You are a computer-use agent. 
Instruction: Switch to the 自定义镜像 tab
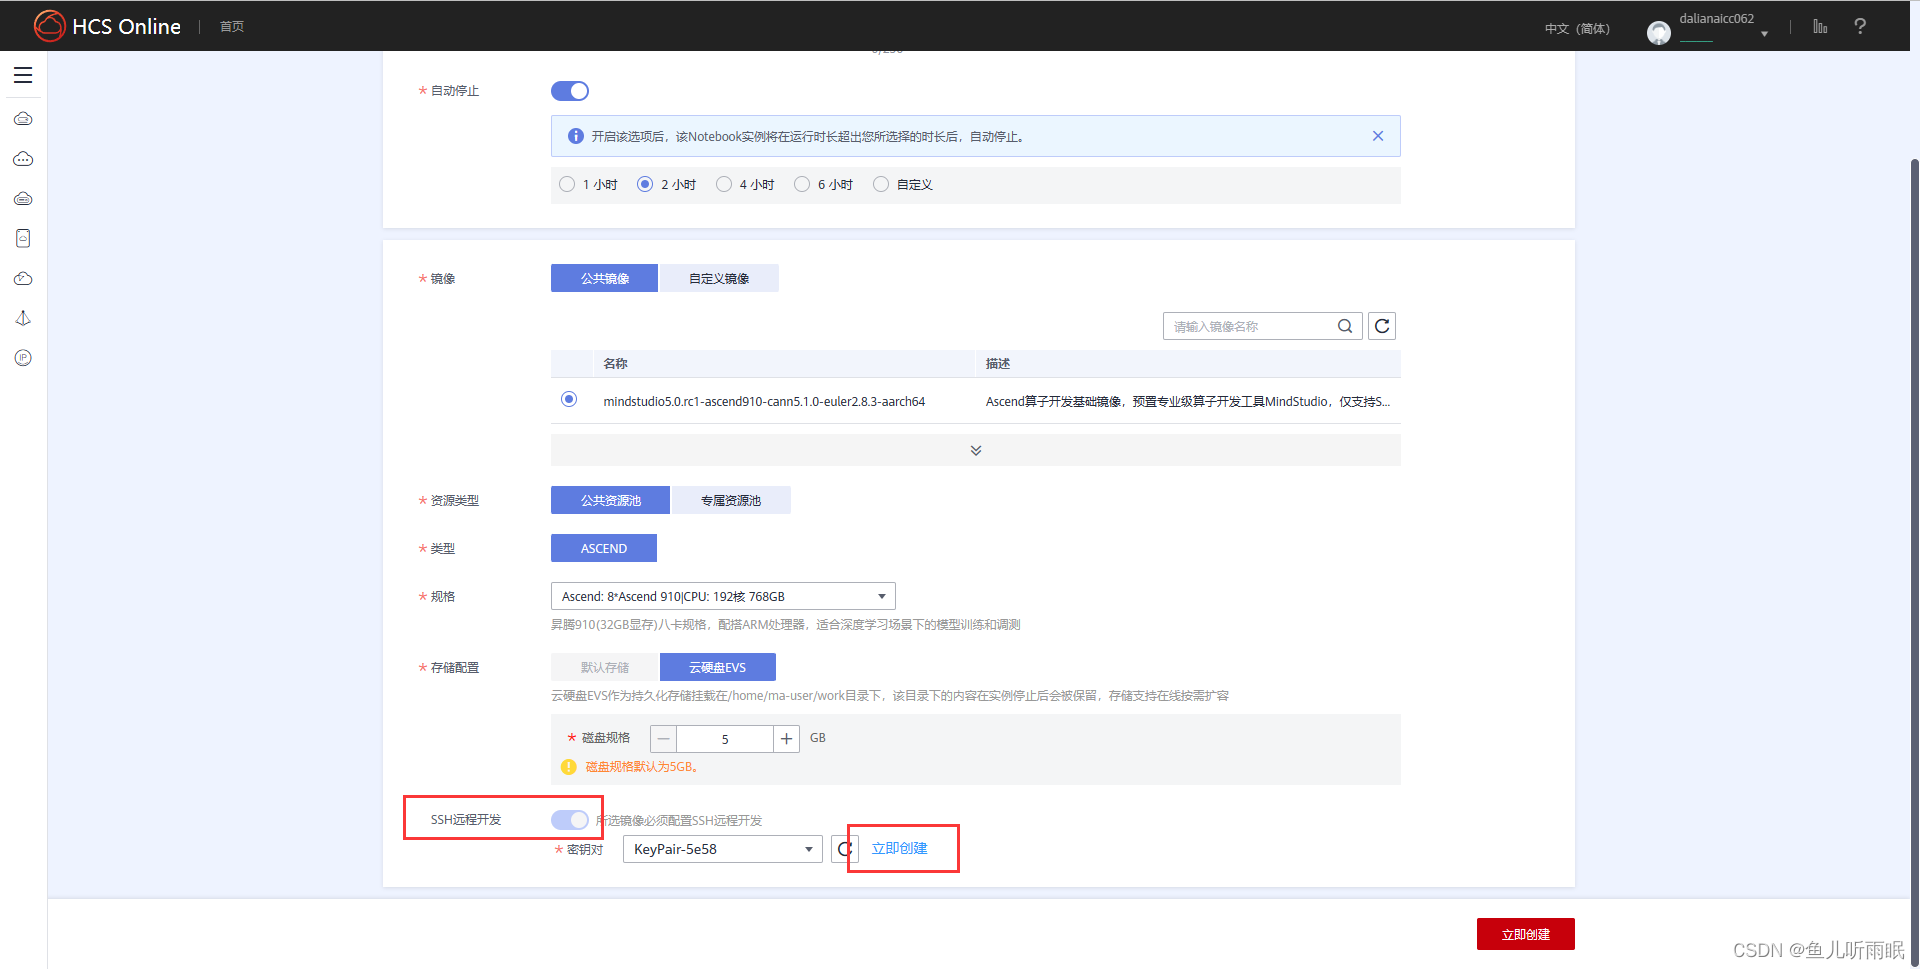718,277
